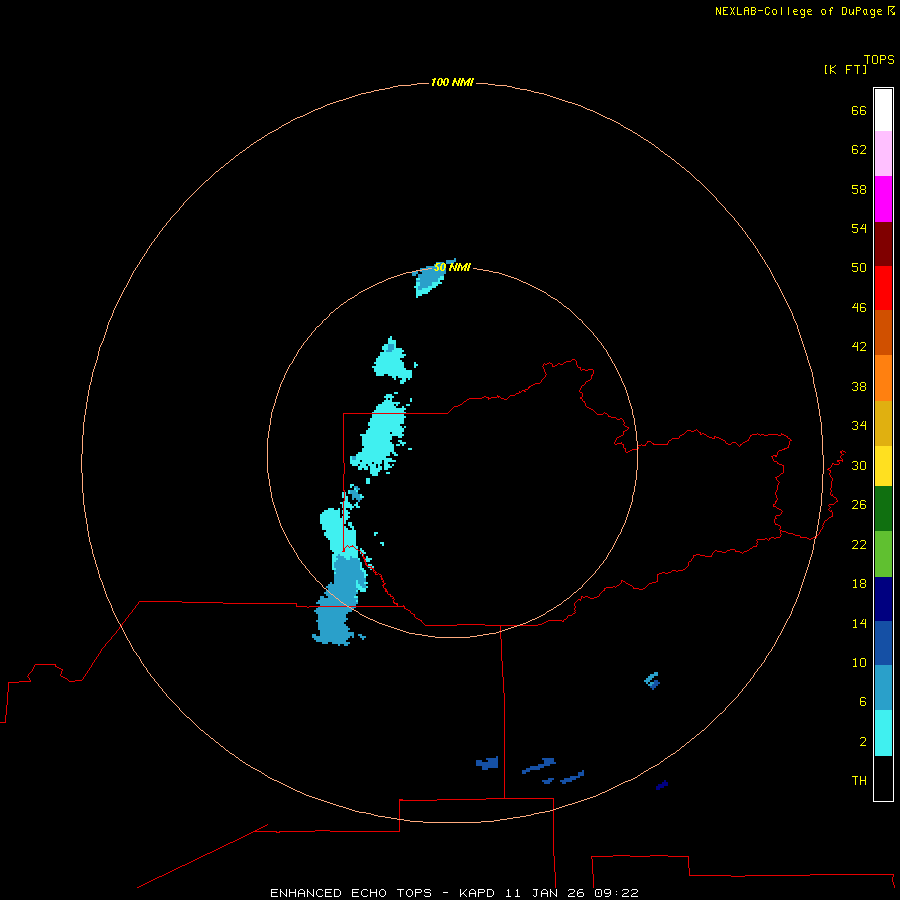Click the 100 NMI range ring label

452,83
